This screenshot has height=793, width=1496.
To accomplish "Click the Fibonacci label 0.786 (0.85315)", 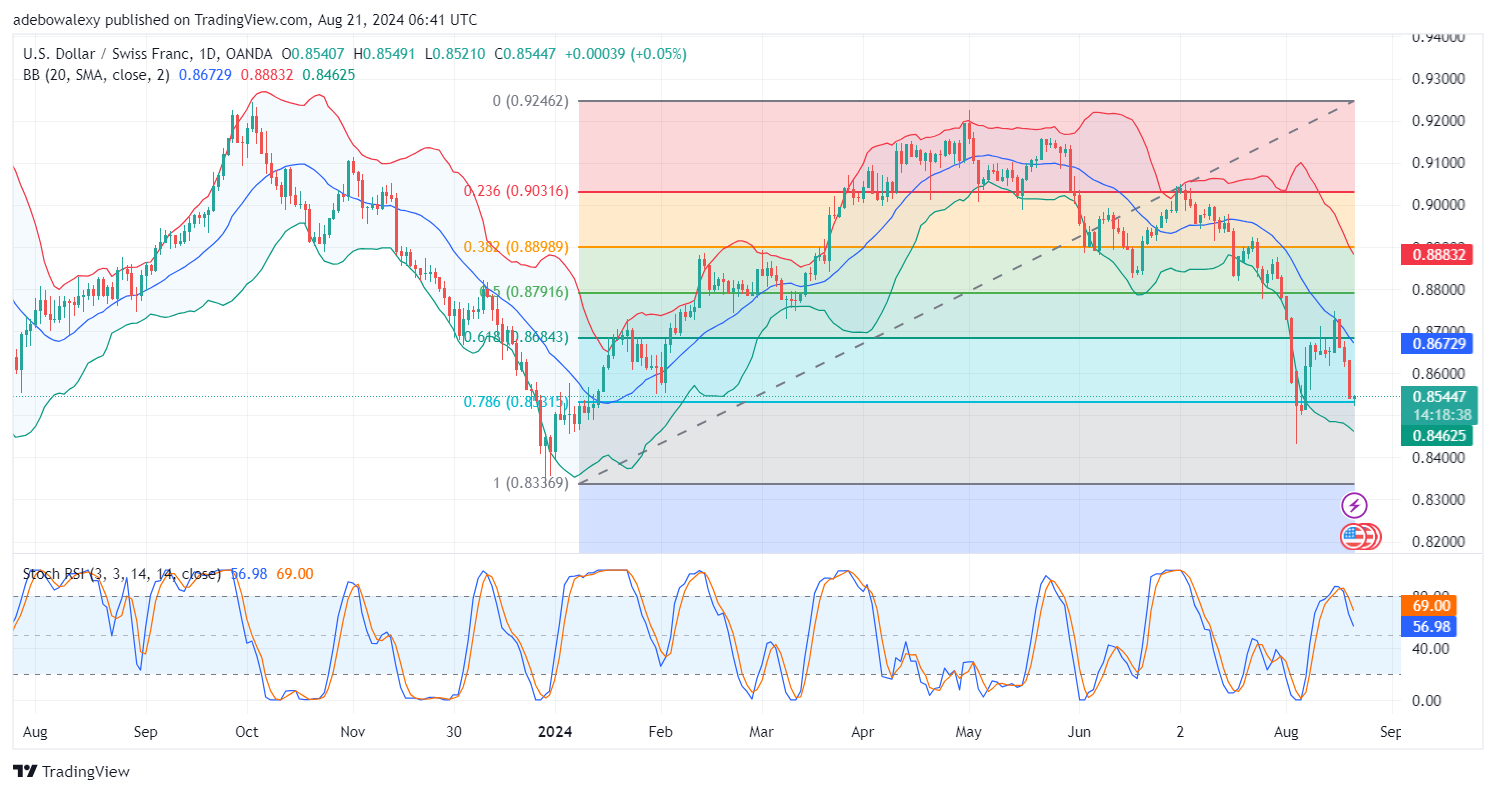I will click(516, 401).
